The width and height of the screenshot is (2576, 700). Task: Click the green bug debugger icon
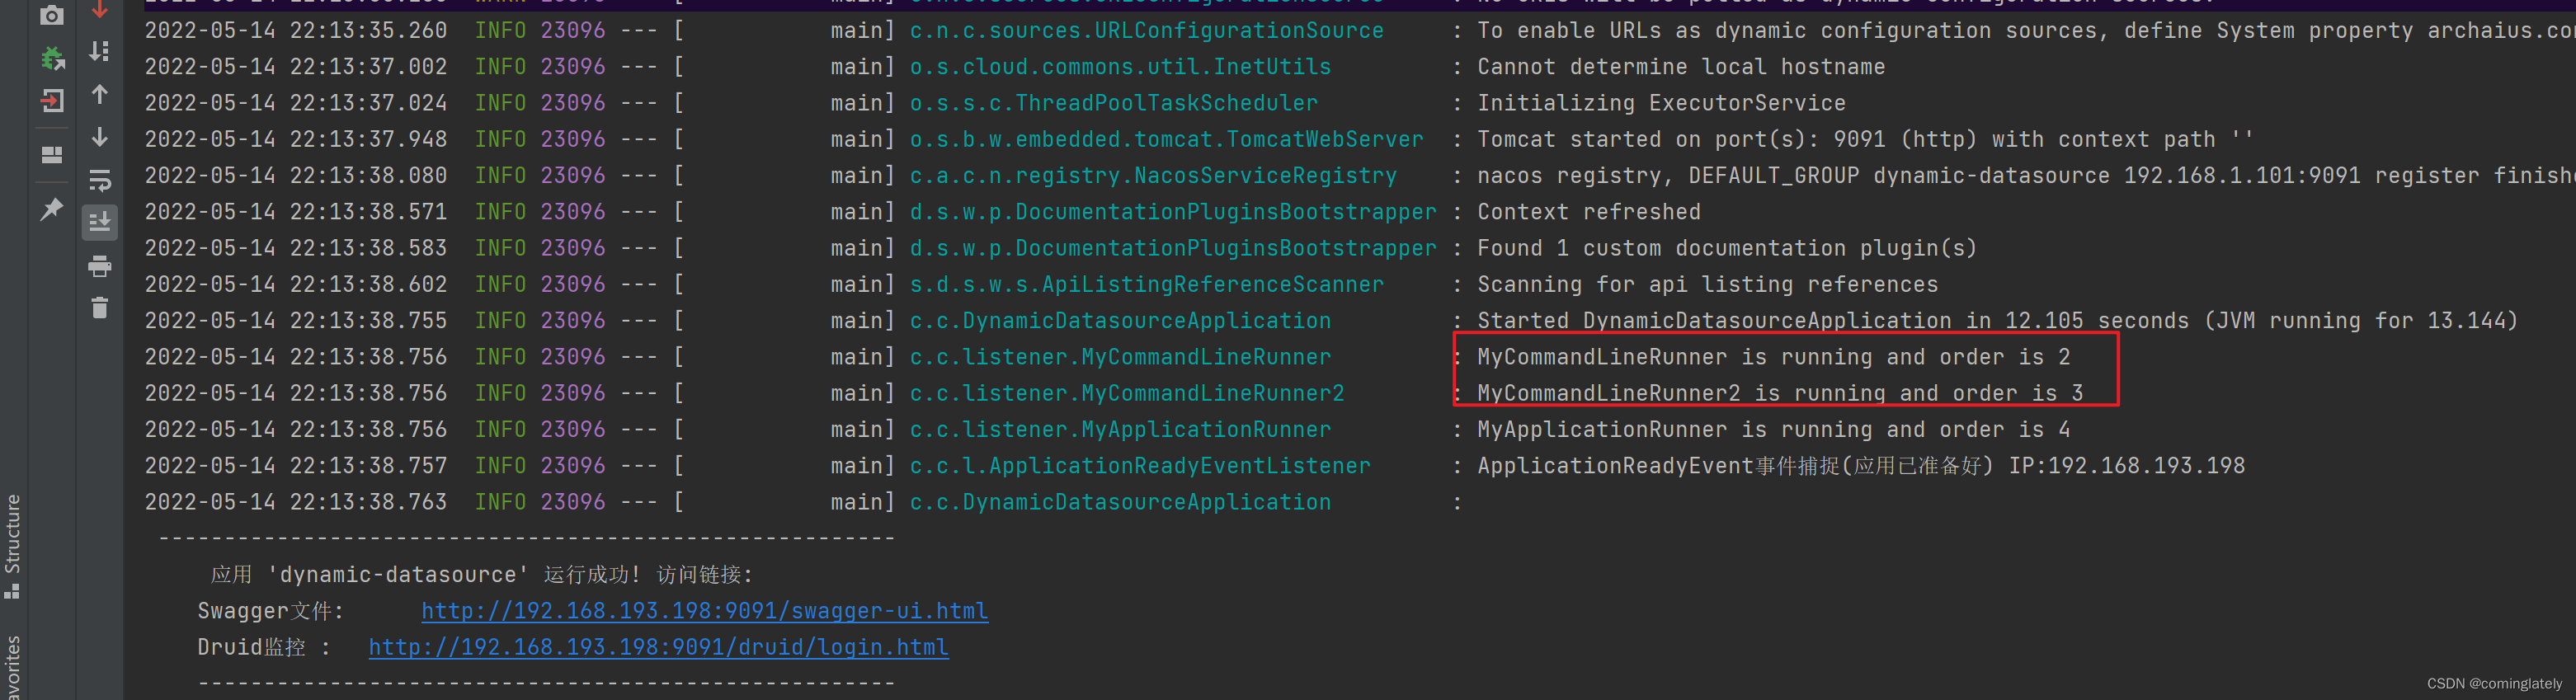click(x=52, y=58)
